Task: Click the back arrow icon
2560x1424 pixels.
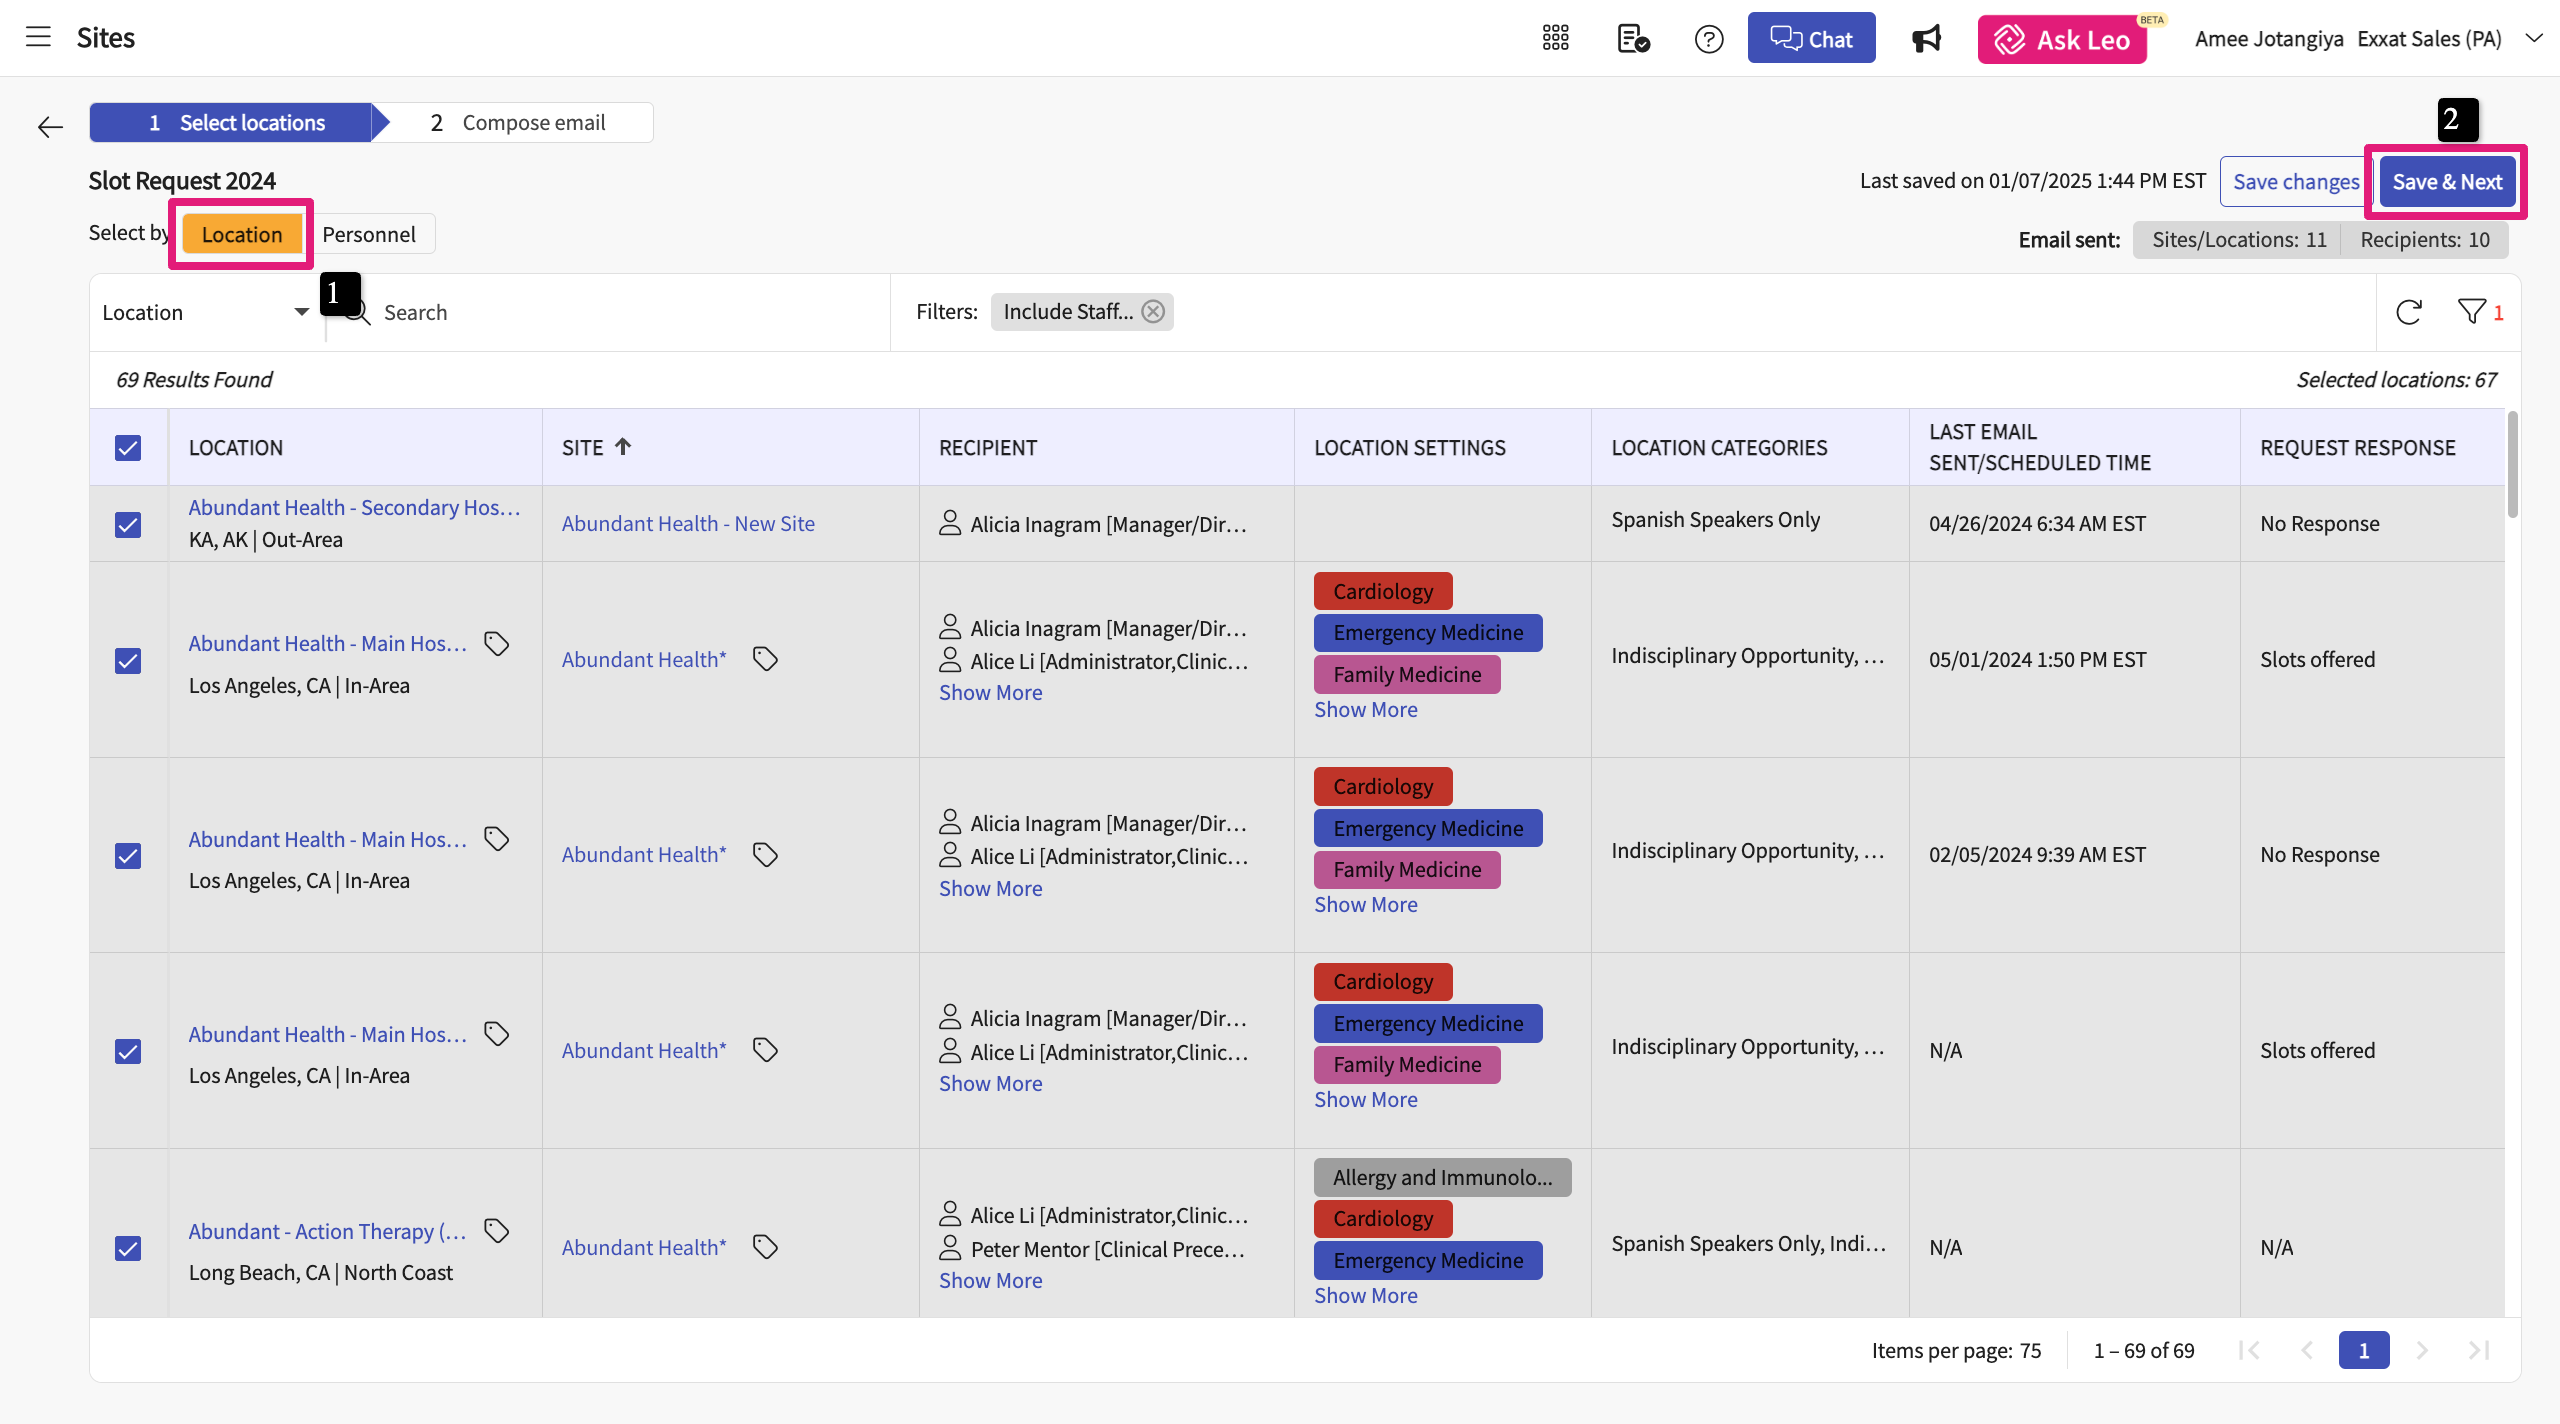Action: tap(50, 127)
